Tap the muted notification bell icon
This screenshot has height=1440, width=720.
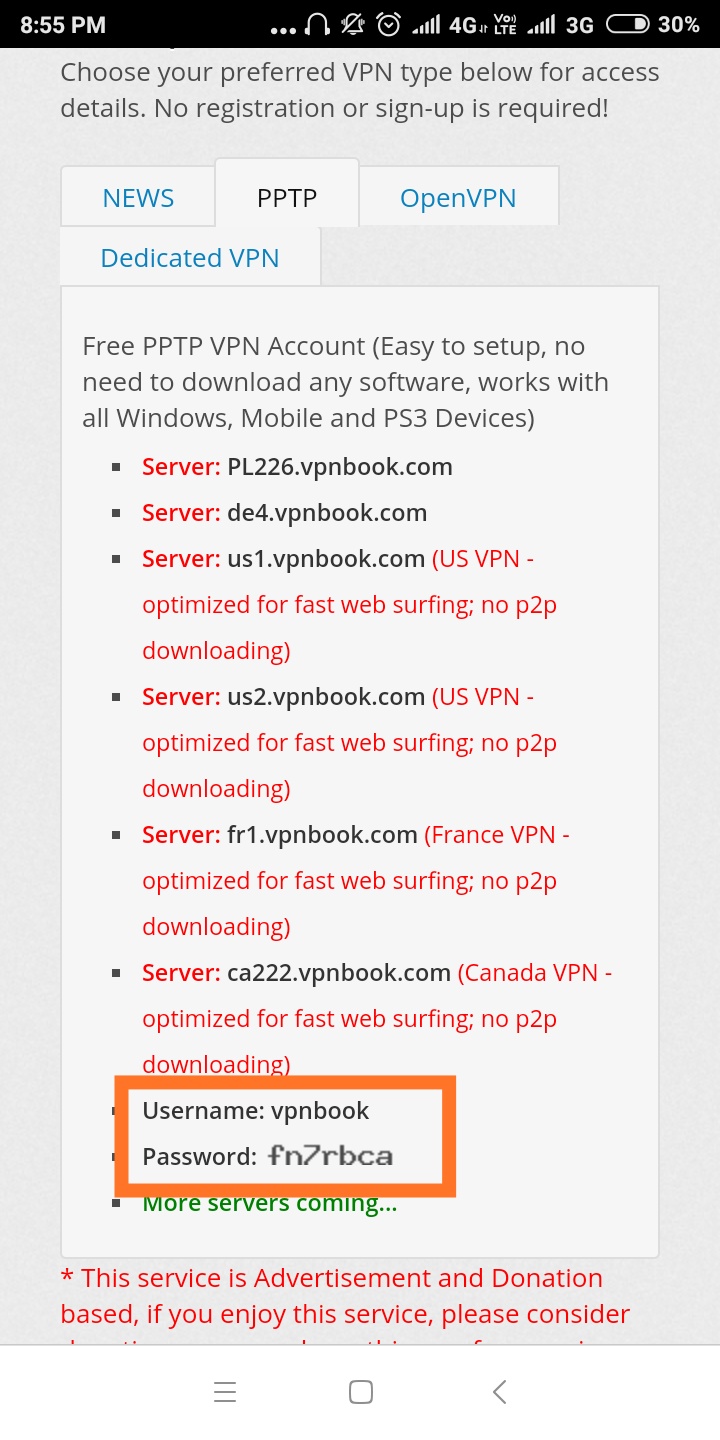point(354,24)
